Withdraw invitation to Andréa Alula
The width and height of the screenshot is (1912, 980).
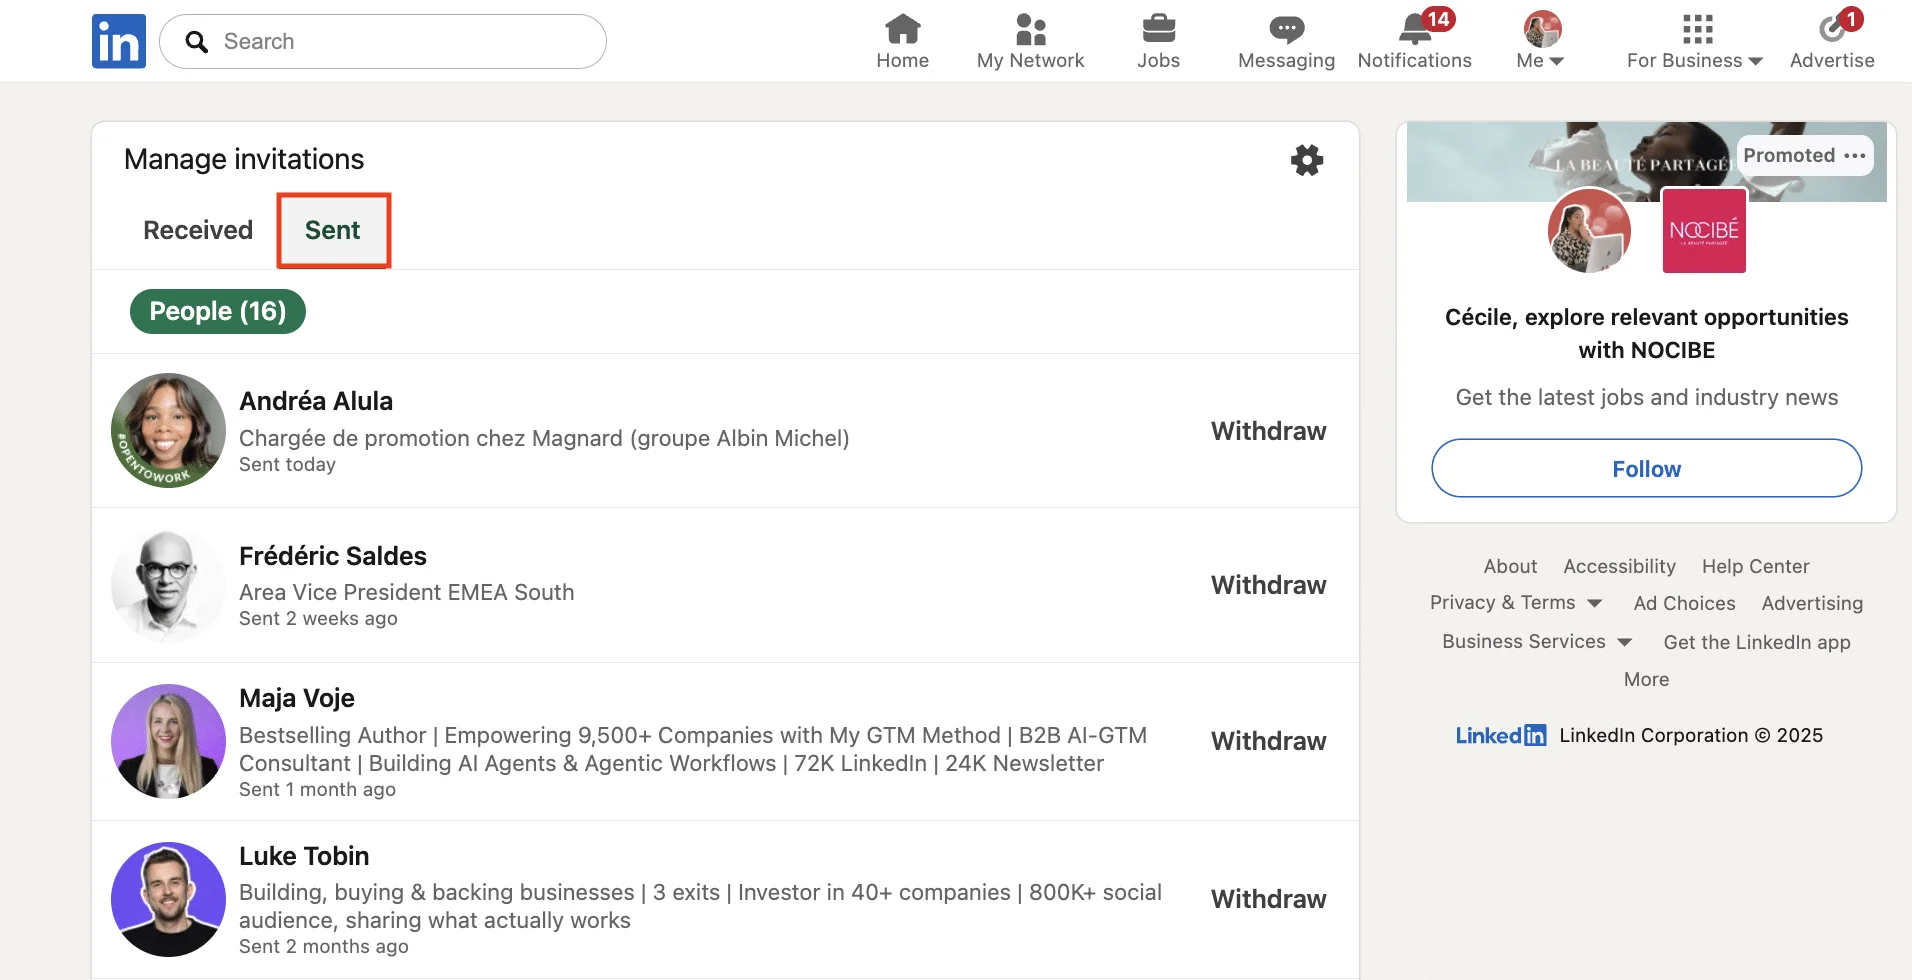[1268, 431]
